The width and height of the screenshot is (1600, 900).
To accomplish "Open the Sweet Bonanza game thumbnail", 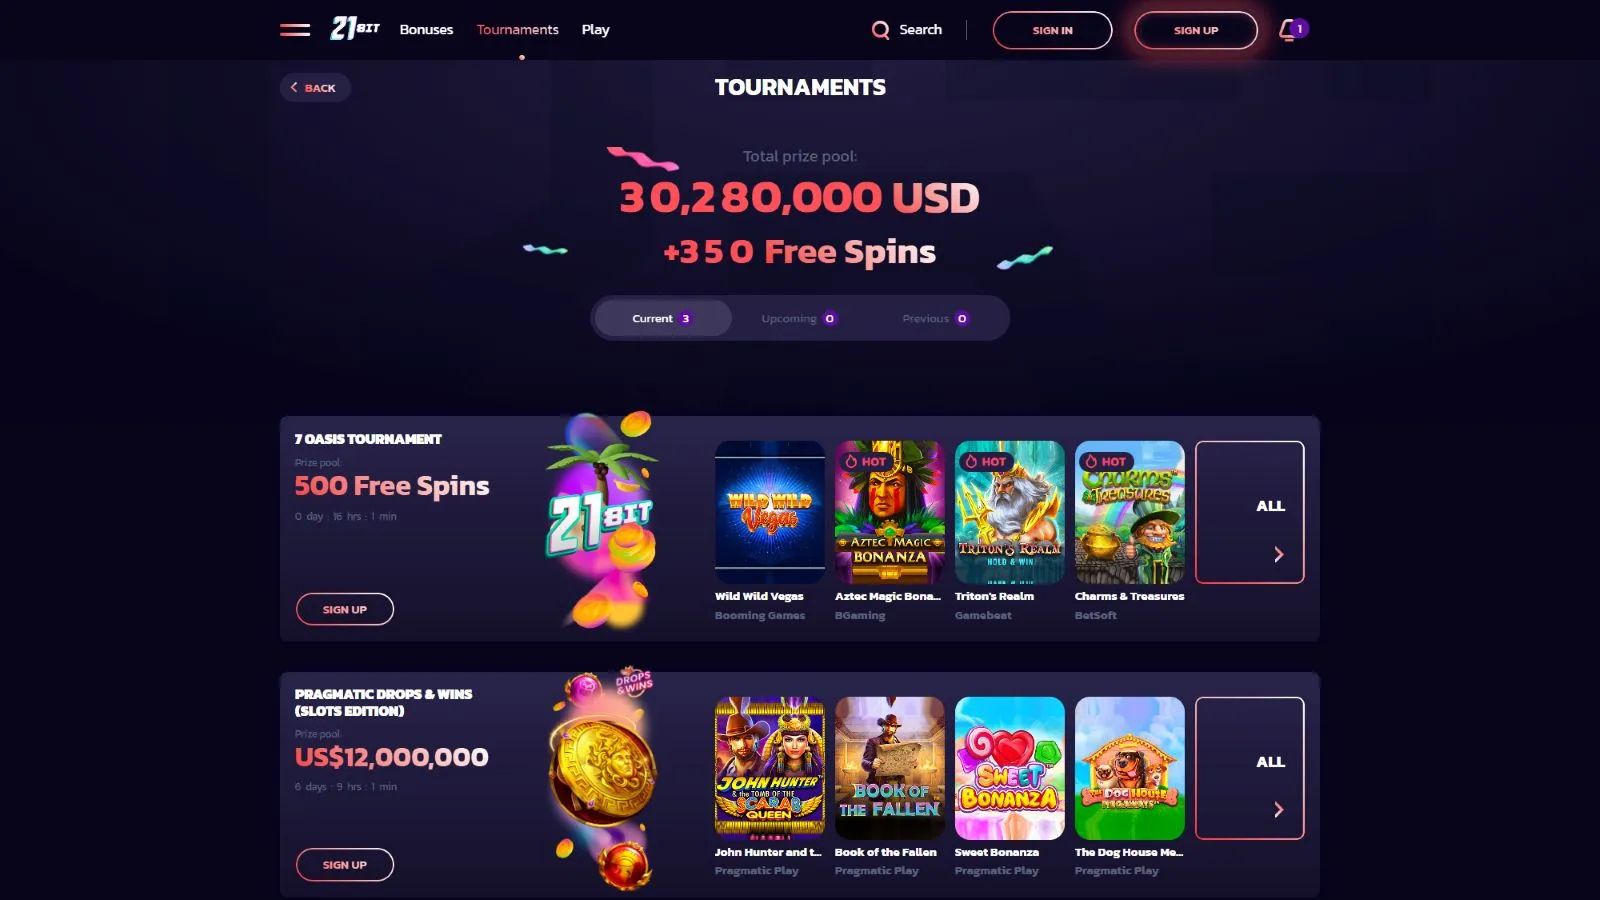I will (x=1010, y=768).
